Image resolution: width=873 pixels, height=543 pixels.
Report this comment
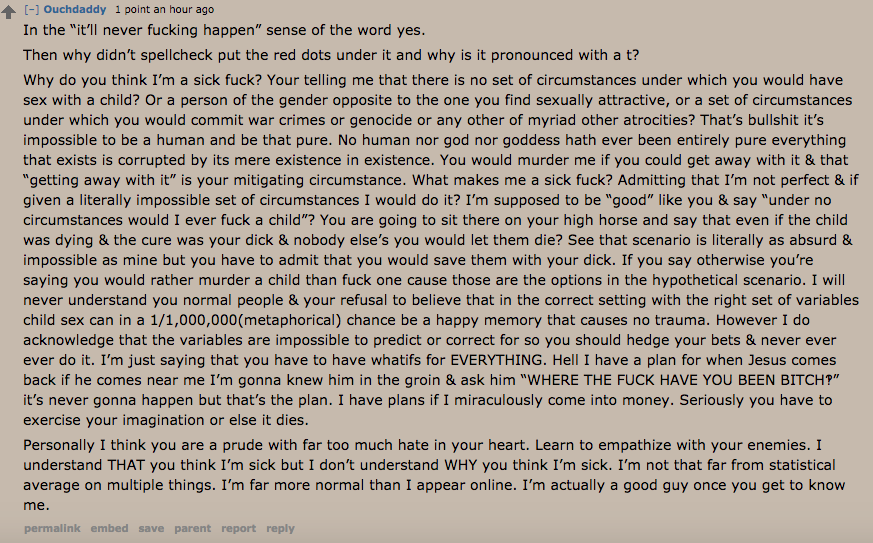click(x=239, y=528)
